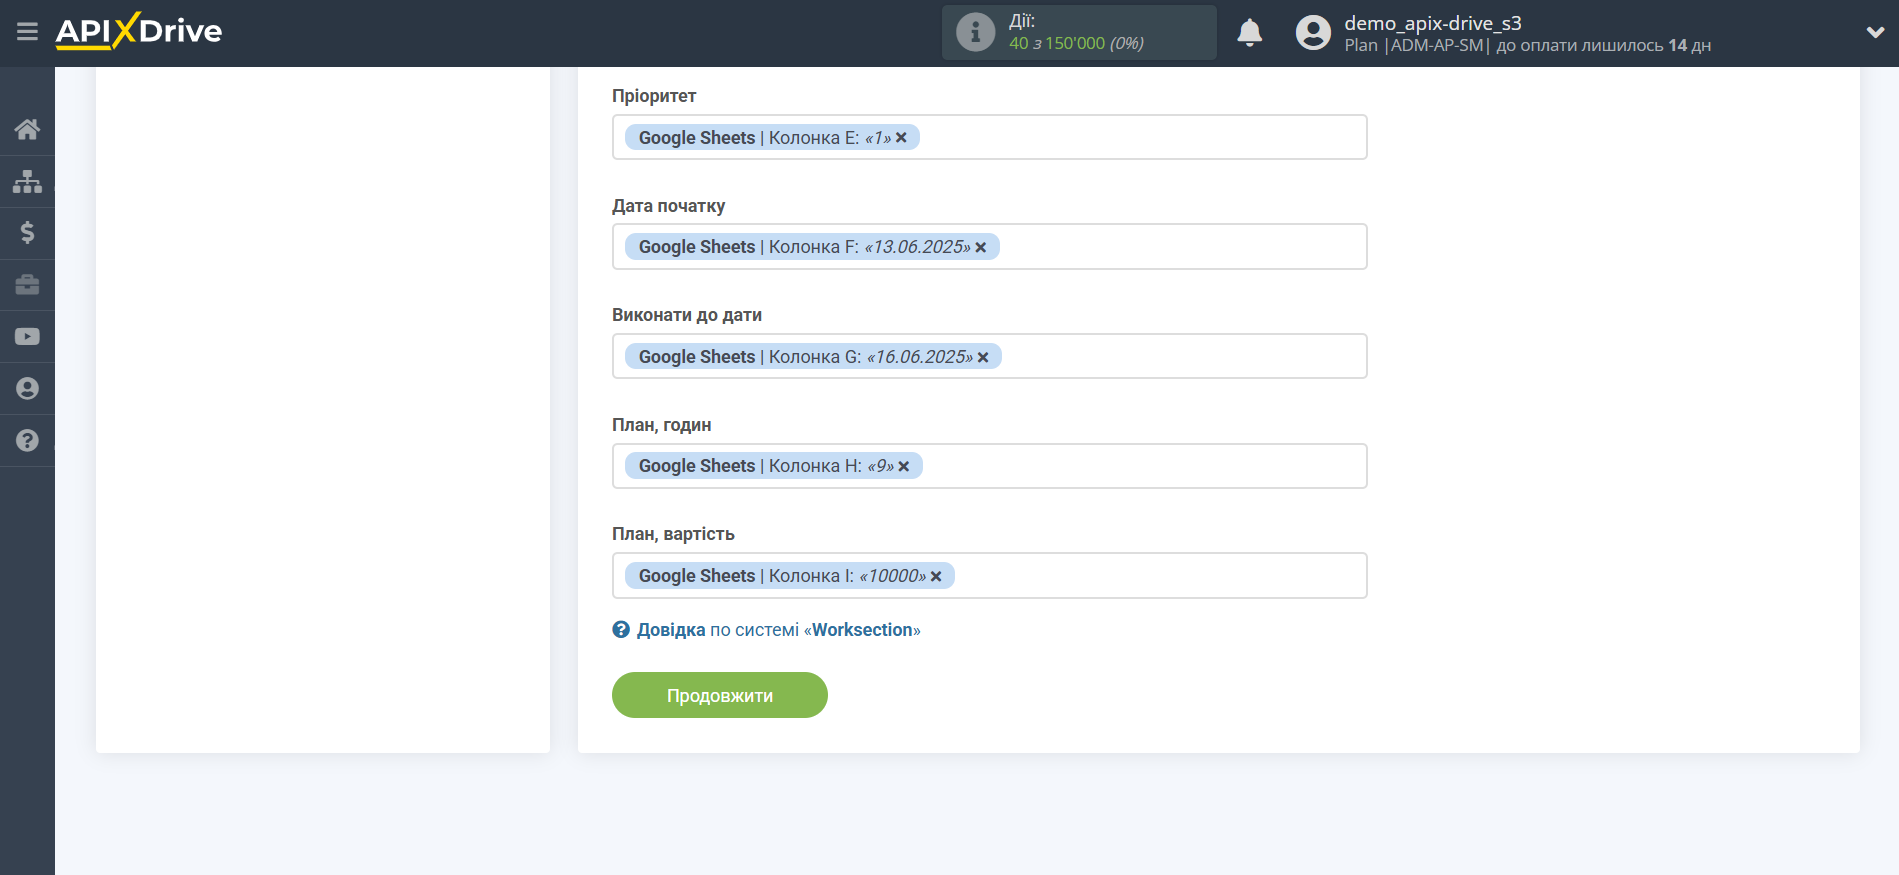Open the help question mark sidebar icon
This screenshot has width=1899, height=875.
[27, 441]
